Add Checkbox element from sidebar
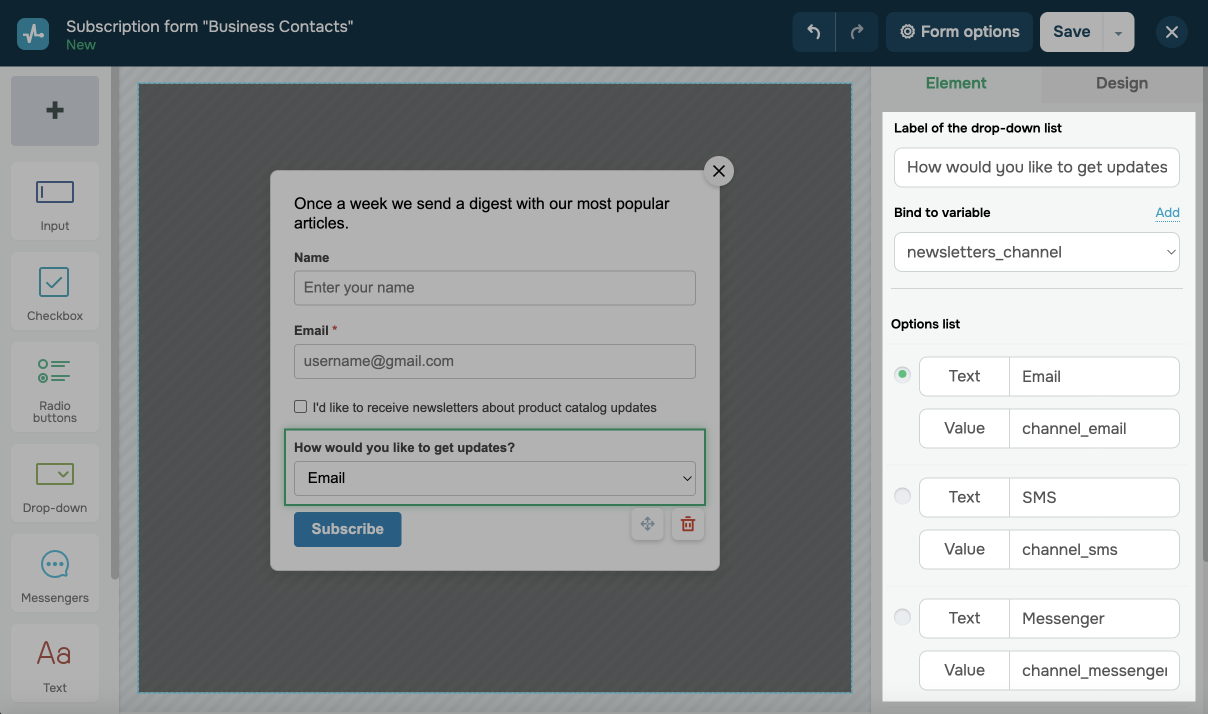1208x714 pixels. (x=55, y=291)
